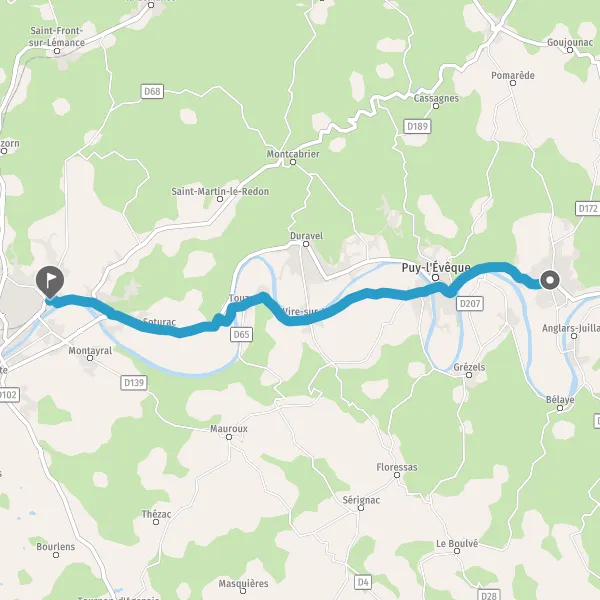Click the route end circle marker

pos(550,280)
